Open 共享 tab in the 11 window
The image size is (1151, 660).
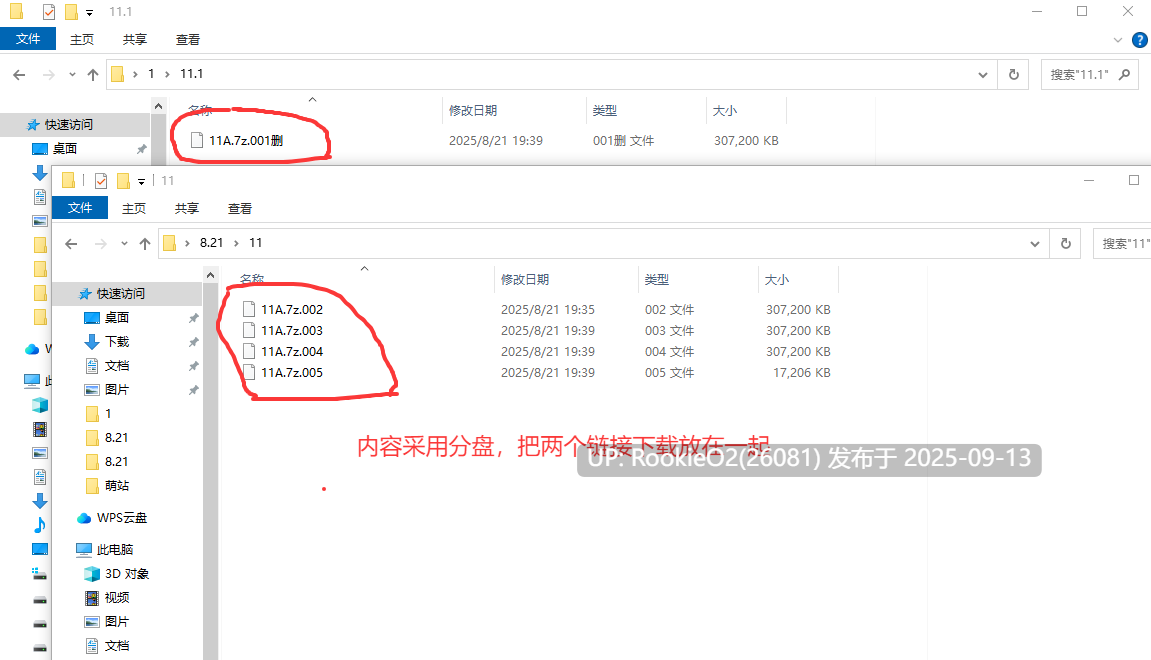pyautogui.click(x=186, y=208)
